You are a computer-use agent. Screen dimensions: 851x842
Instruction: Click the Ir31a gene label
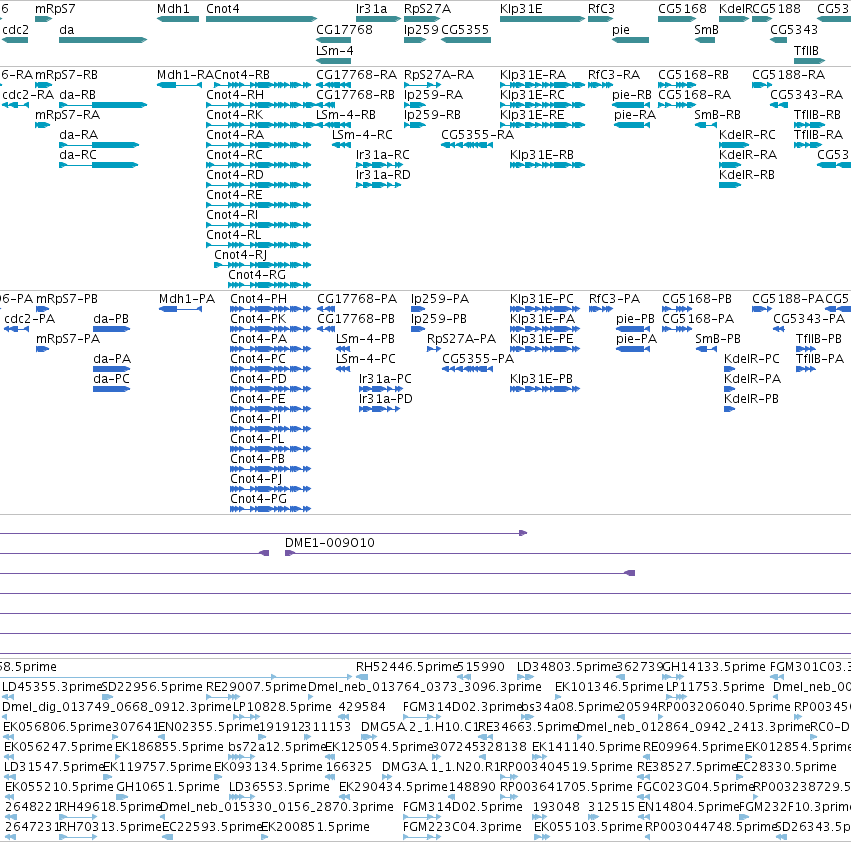click(x=372, y=9)
